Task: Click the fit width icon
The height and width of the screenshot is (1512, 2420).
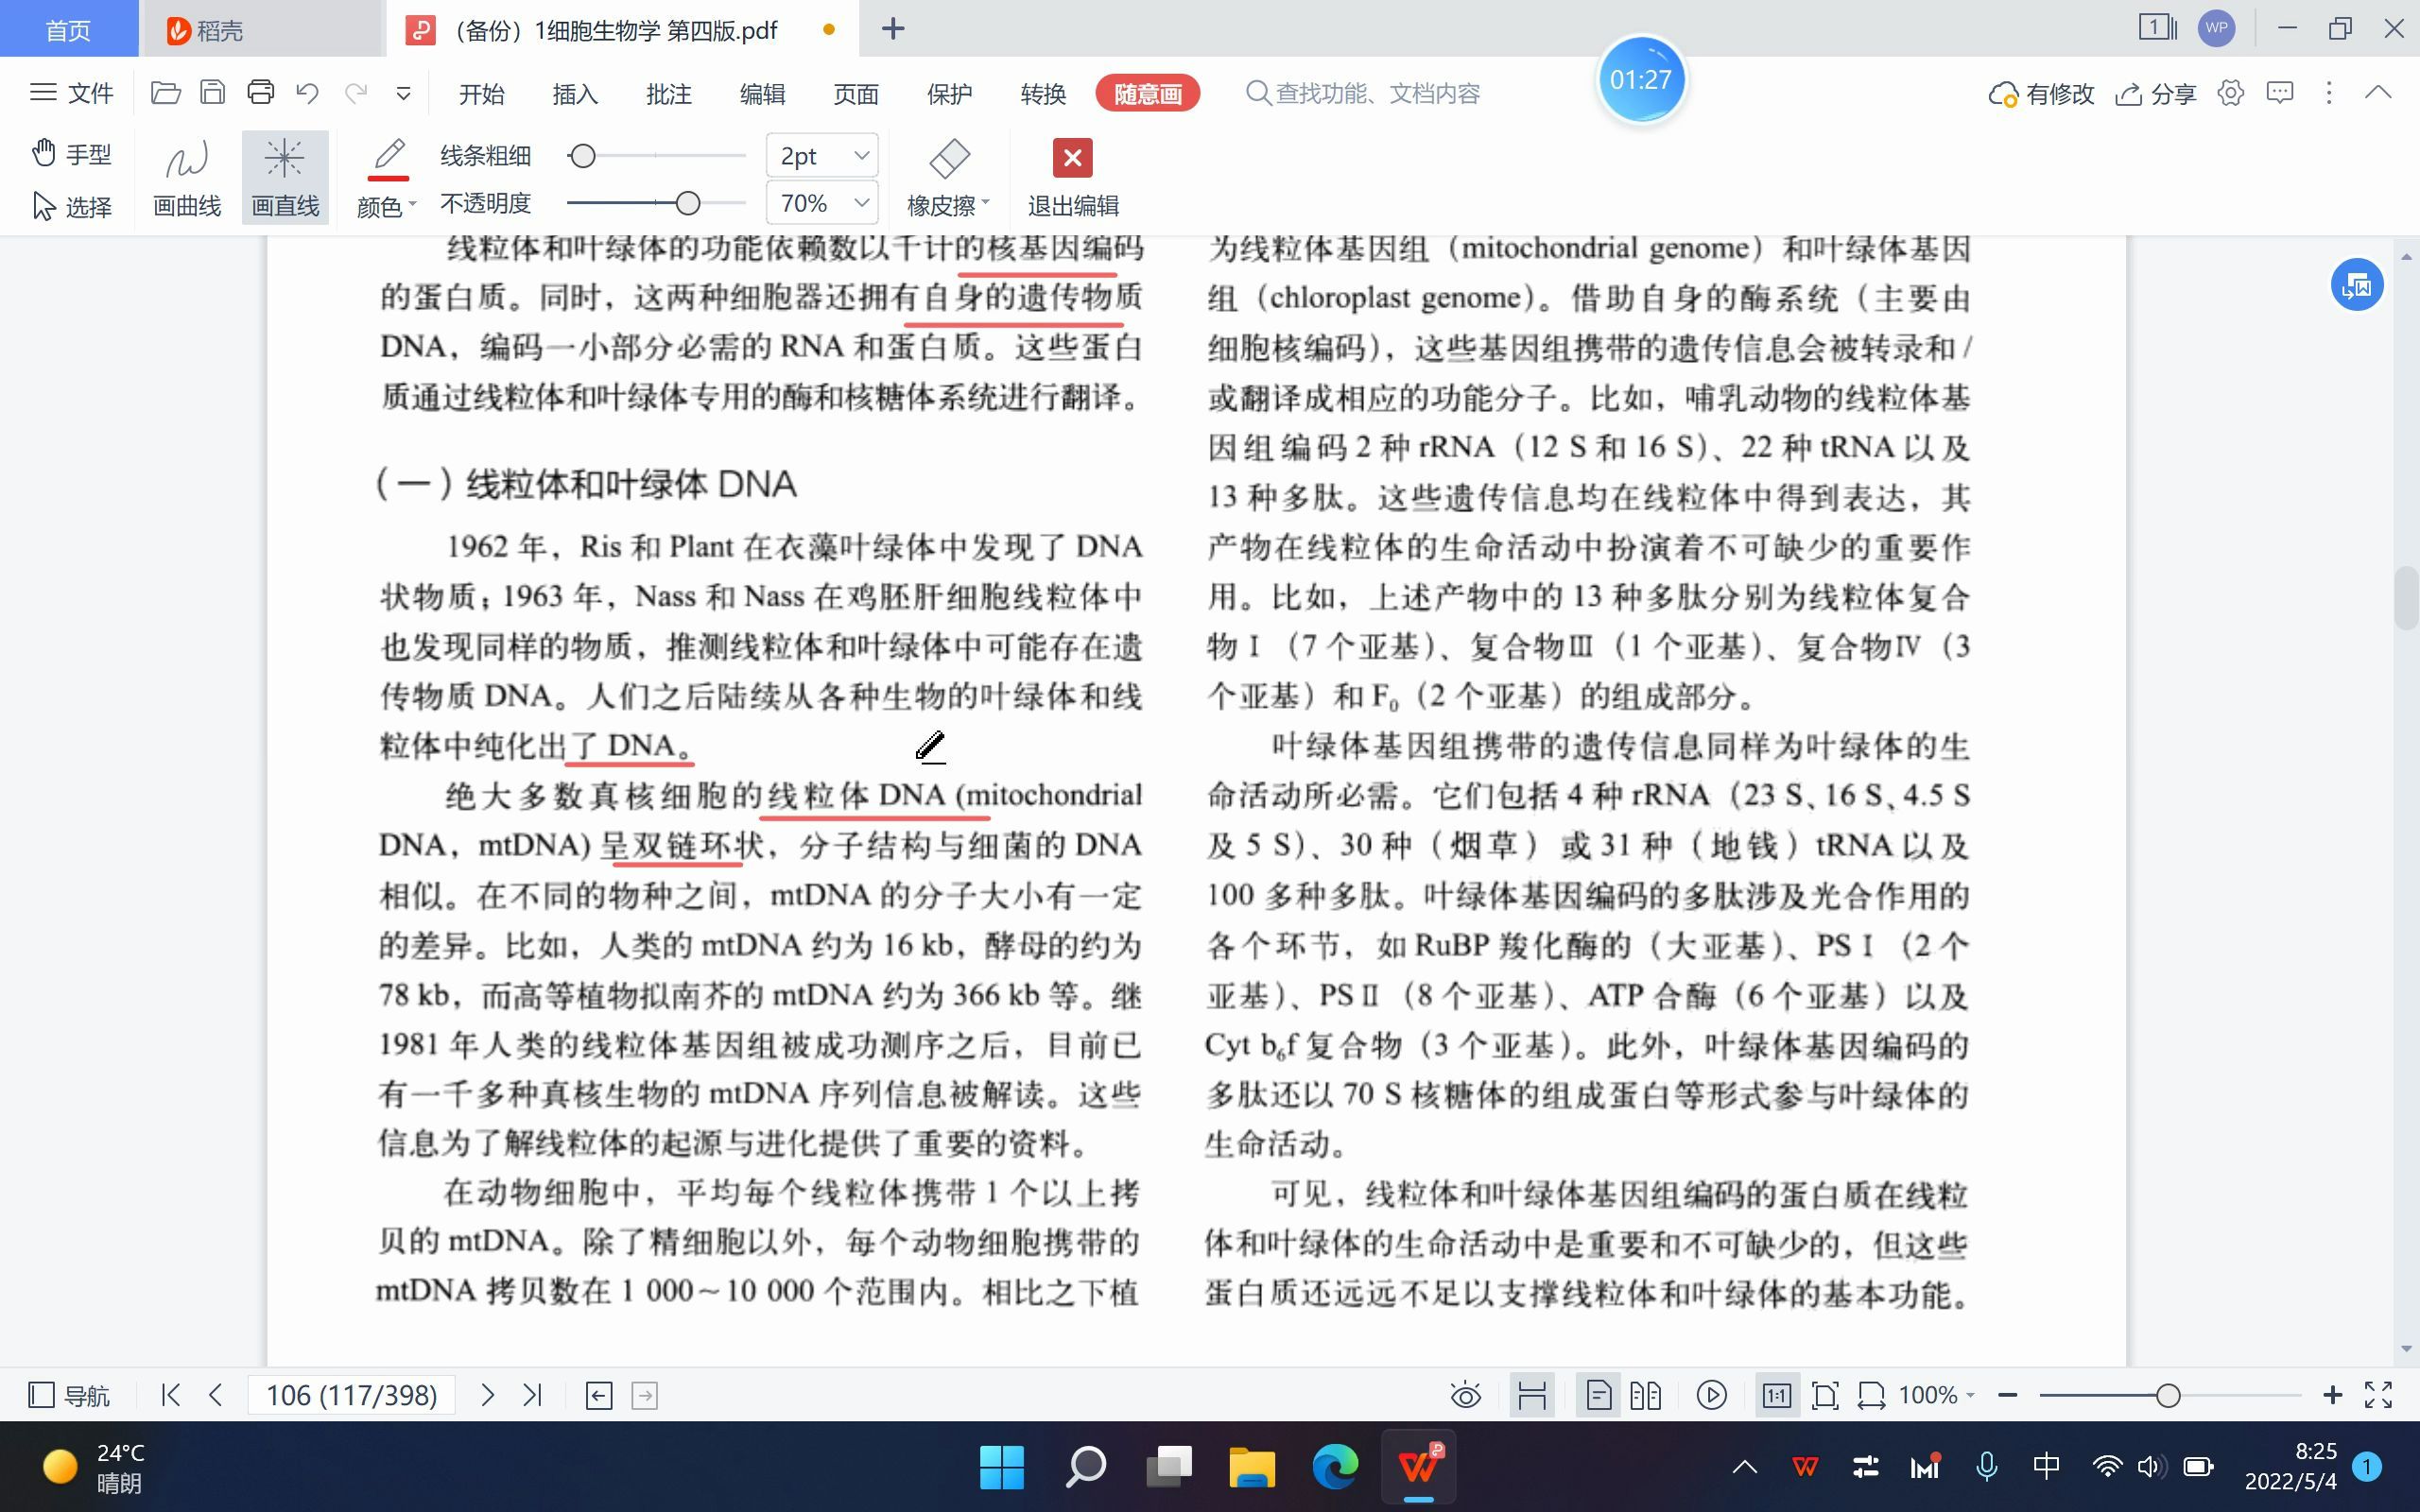Action: (x=1871, y=1395)
